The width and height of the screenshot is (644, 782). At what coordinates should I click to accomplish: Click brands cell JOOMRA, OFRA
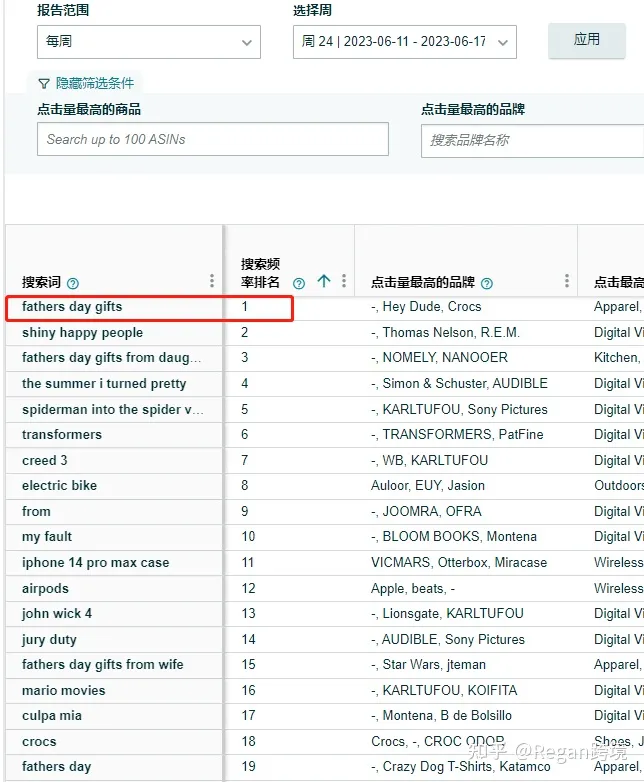pyautogui.click(x=426, y=511)
